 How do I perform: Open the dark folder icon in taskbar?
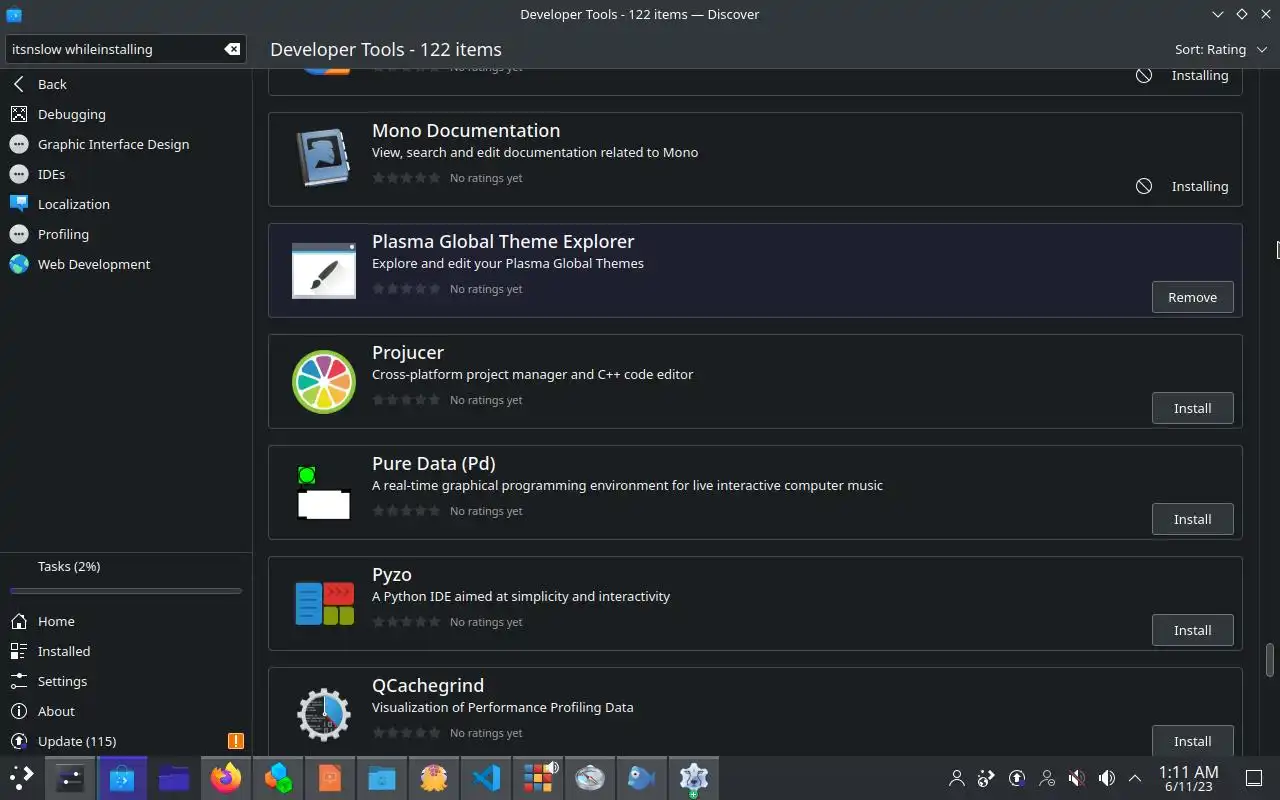pyautogui.click(x=174, y=777)
